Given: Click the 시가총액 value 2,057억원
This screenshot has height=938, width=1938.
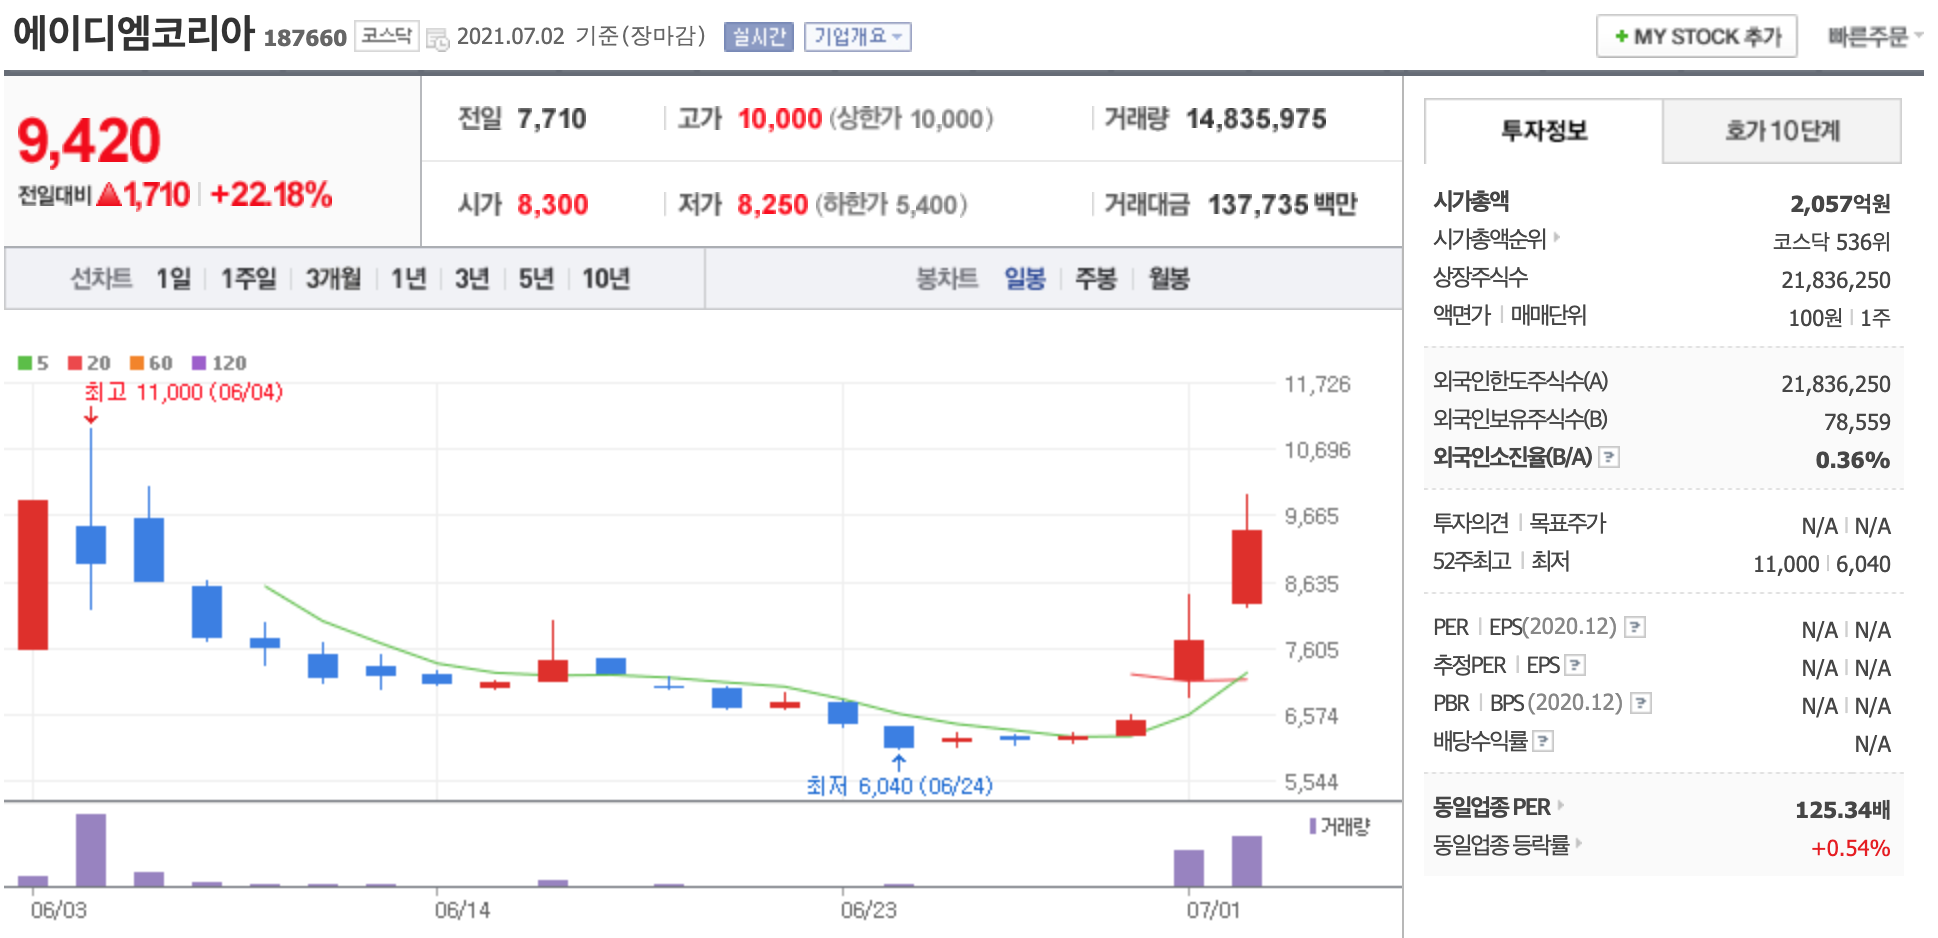Looking at the screenshot, I should click(x=1840, y=204).
